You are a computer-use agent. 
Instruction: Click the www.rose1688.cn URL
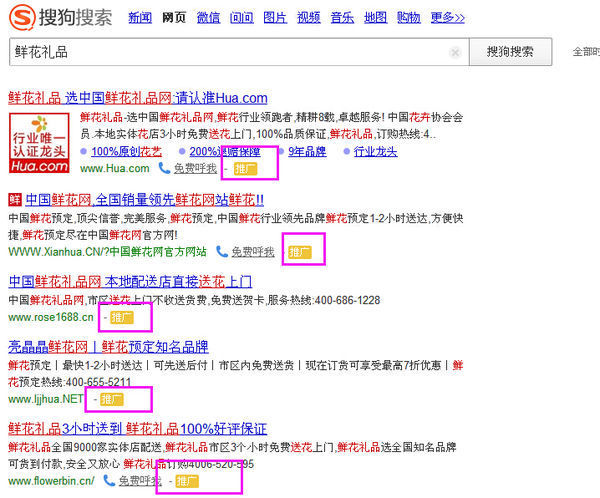[x=51, y=317]
